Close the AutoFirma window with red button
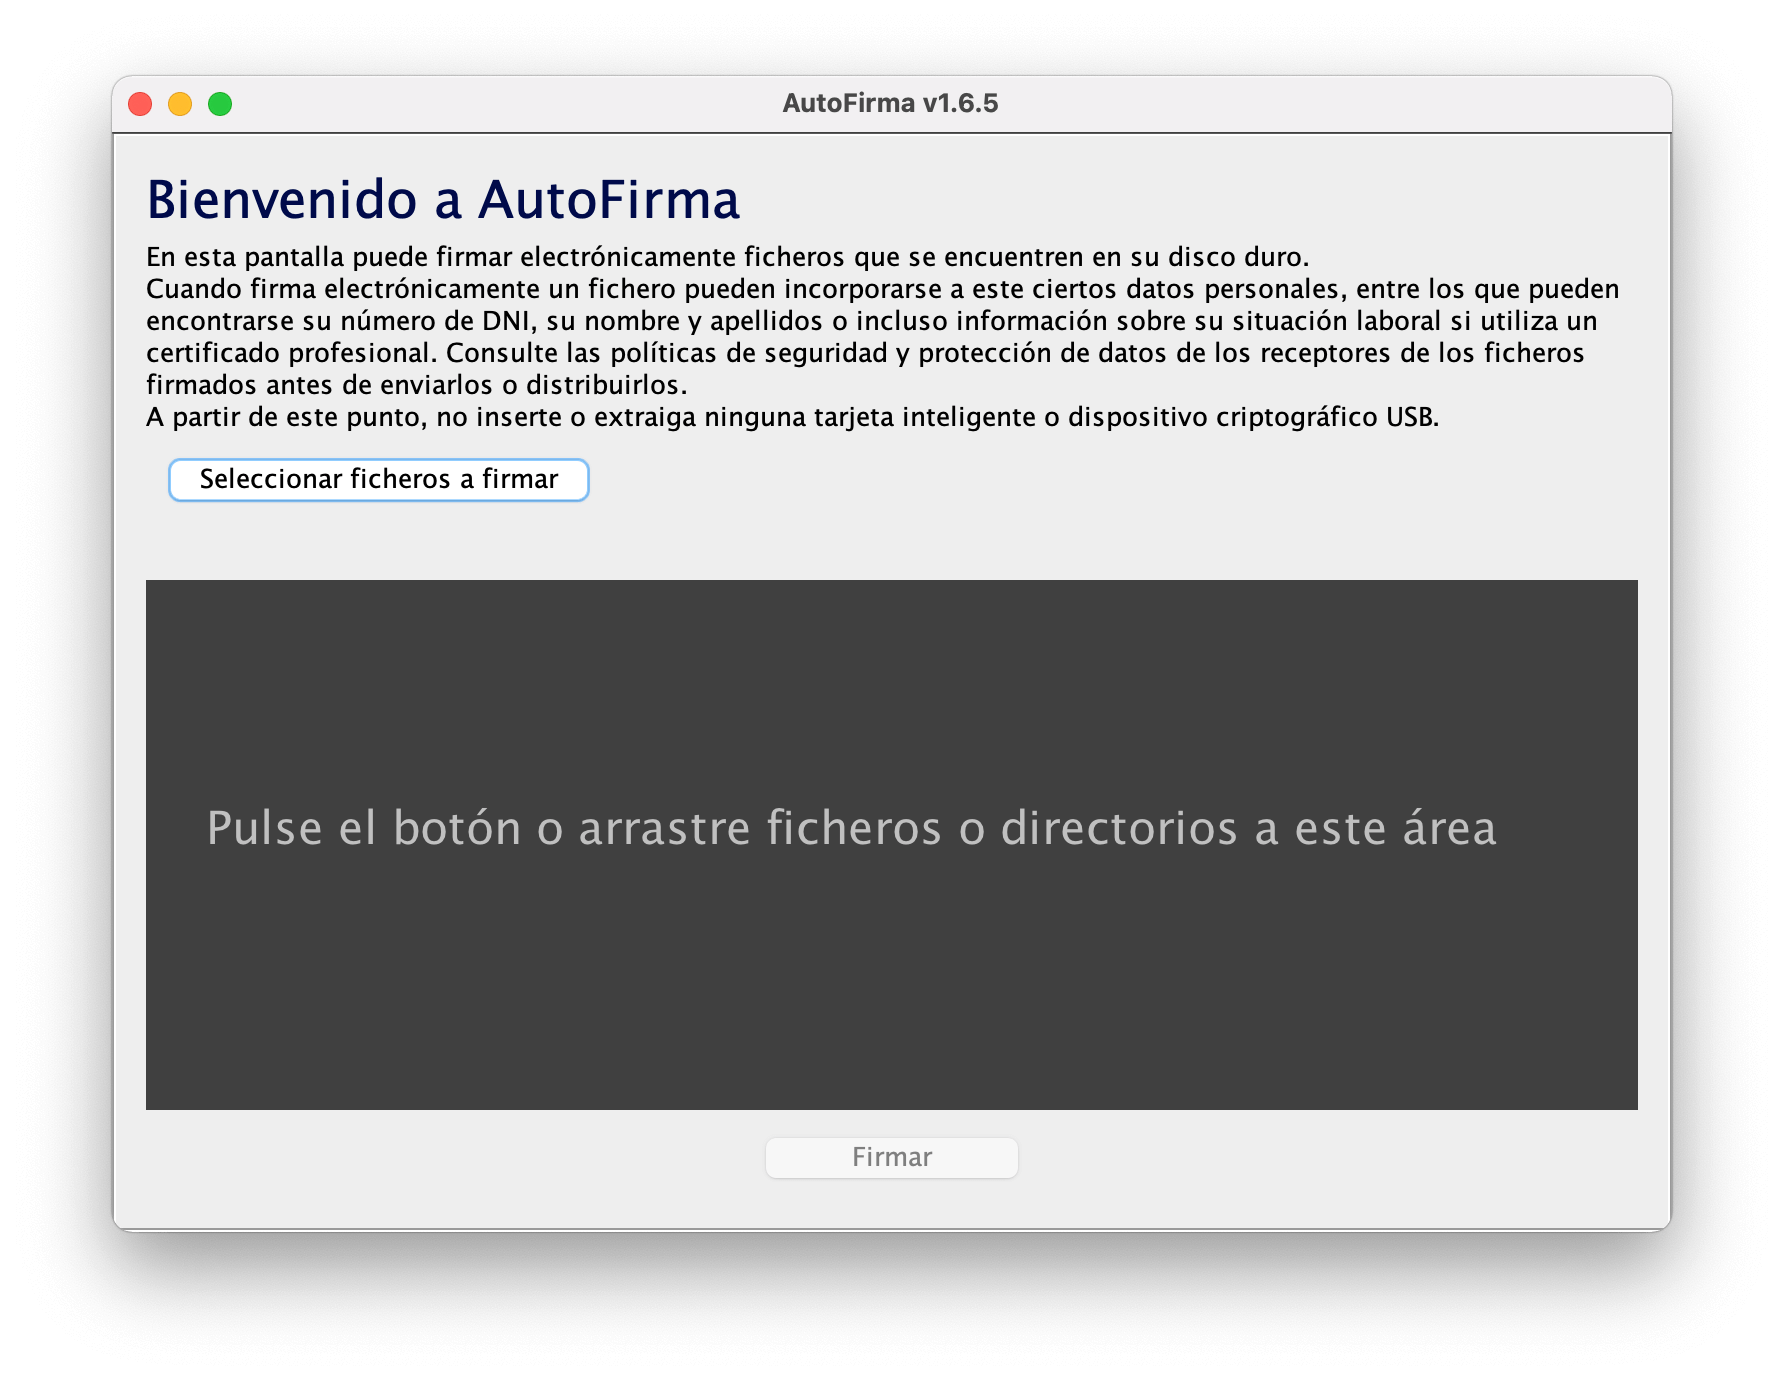 point(140,104)
